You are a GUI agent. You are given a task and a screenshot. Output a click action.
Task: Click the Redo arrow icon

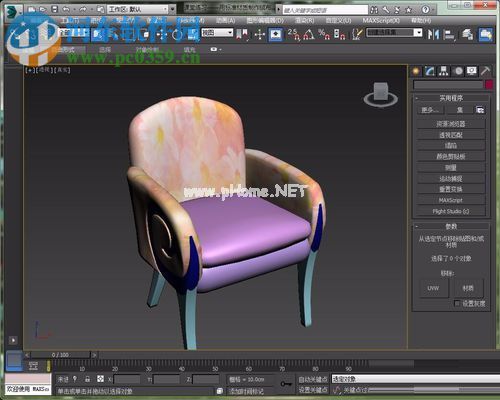(83, 9)
